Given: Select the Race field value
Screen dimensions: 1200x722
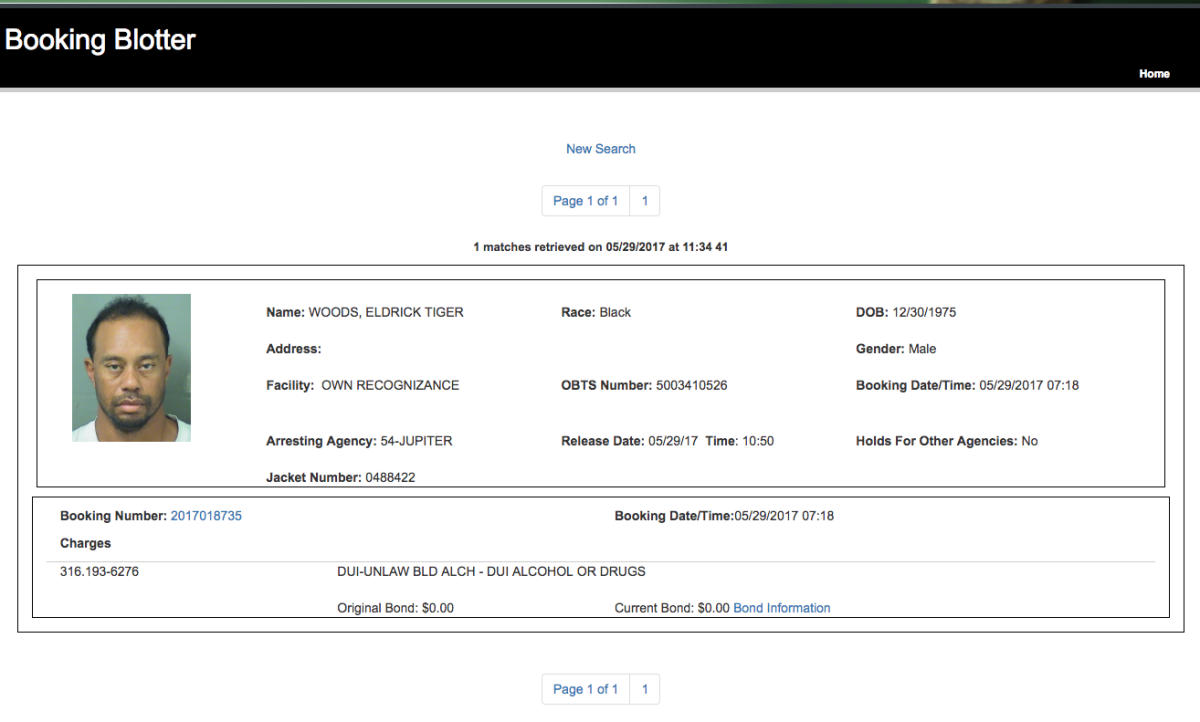Looking at the screenshot, I should [x=615, y=312].
